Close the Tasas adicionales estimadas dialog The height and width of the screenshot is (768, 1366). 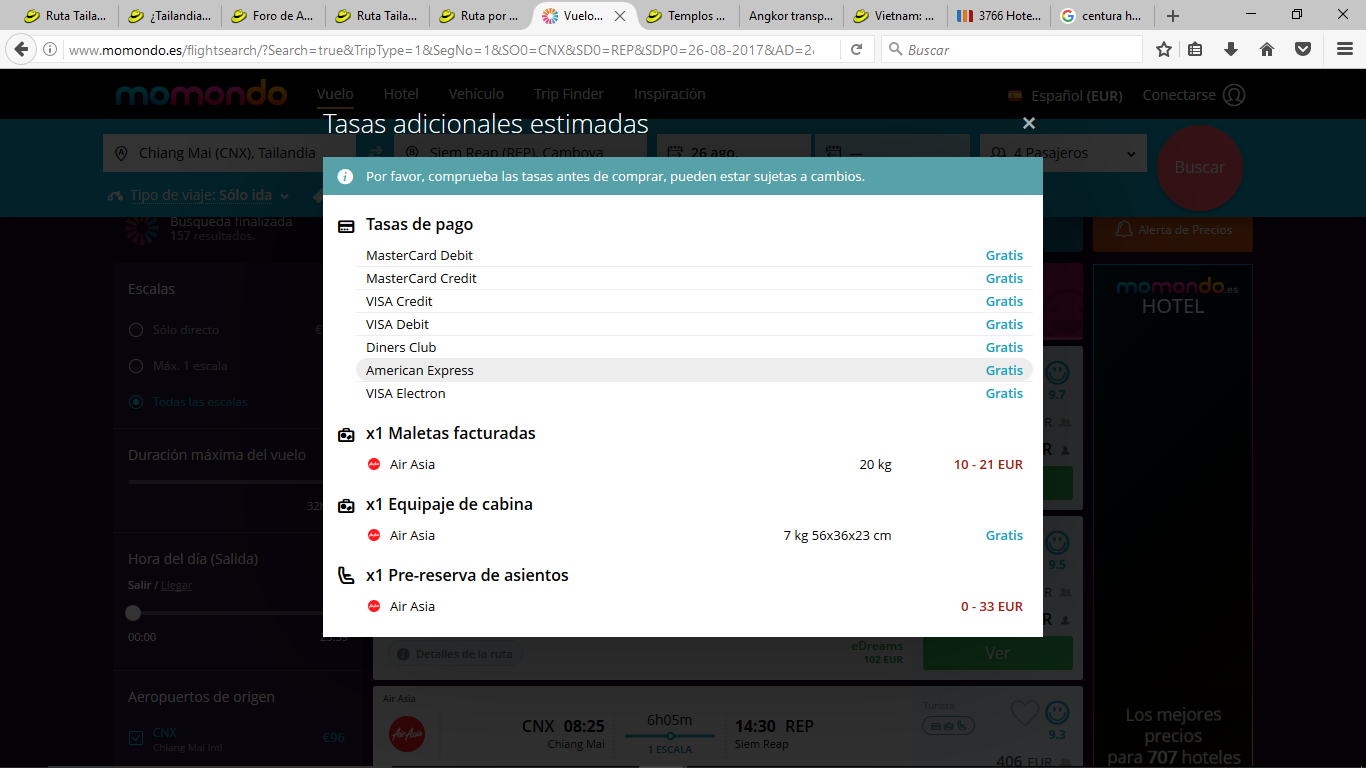pos(1029,123)
